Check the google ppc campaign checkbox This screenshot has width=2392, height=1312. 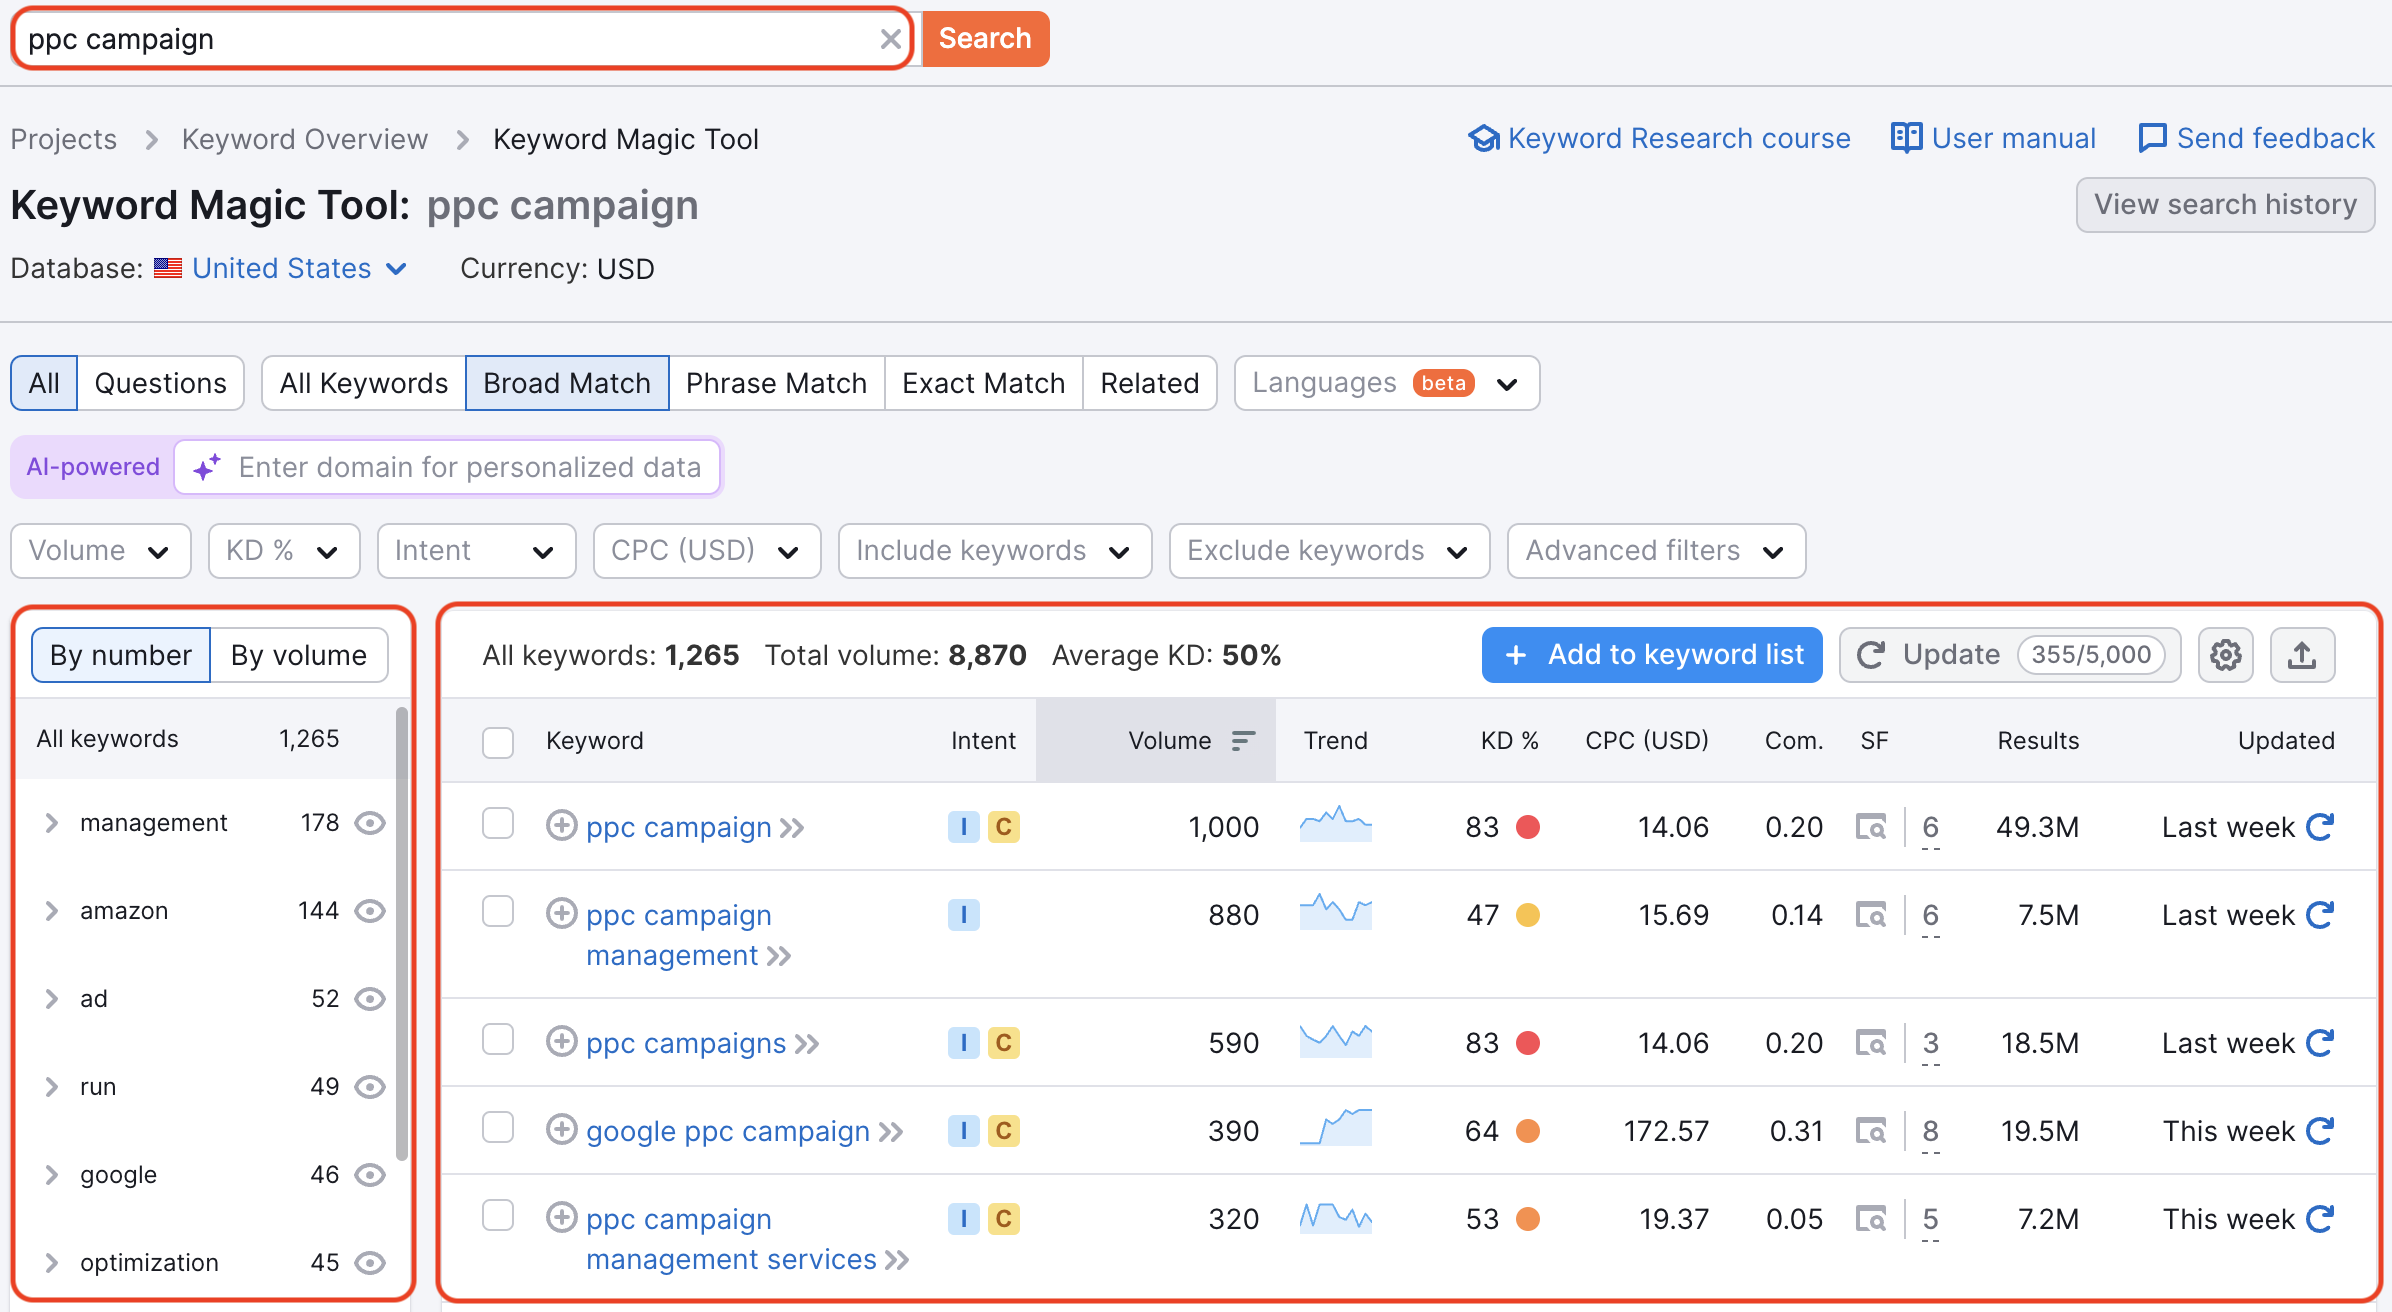[498, 1128]
